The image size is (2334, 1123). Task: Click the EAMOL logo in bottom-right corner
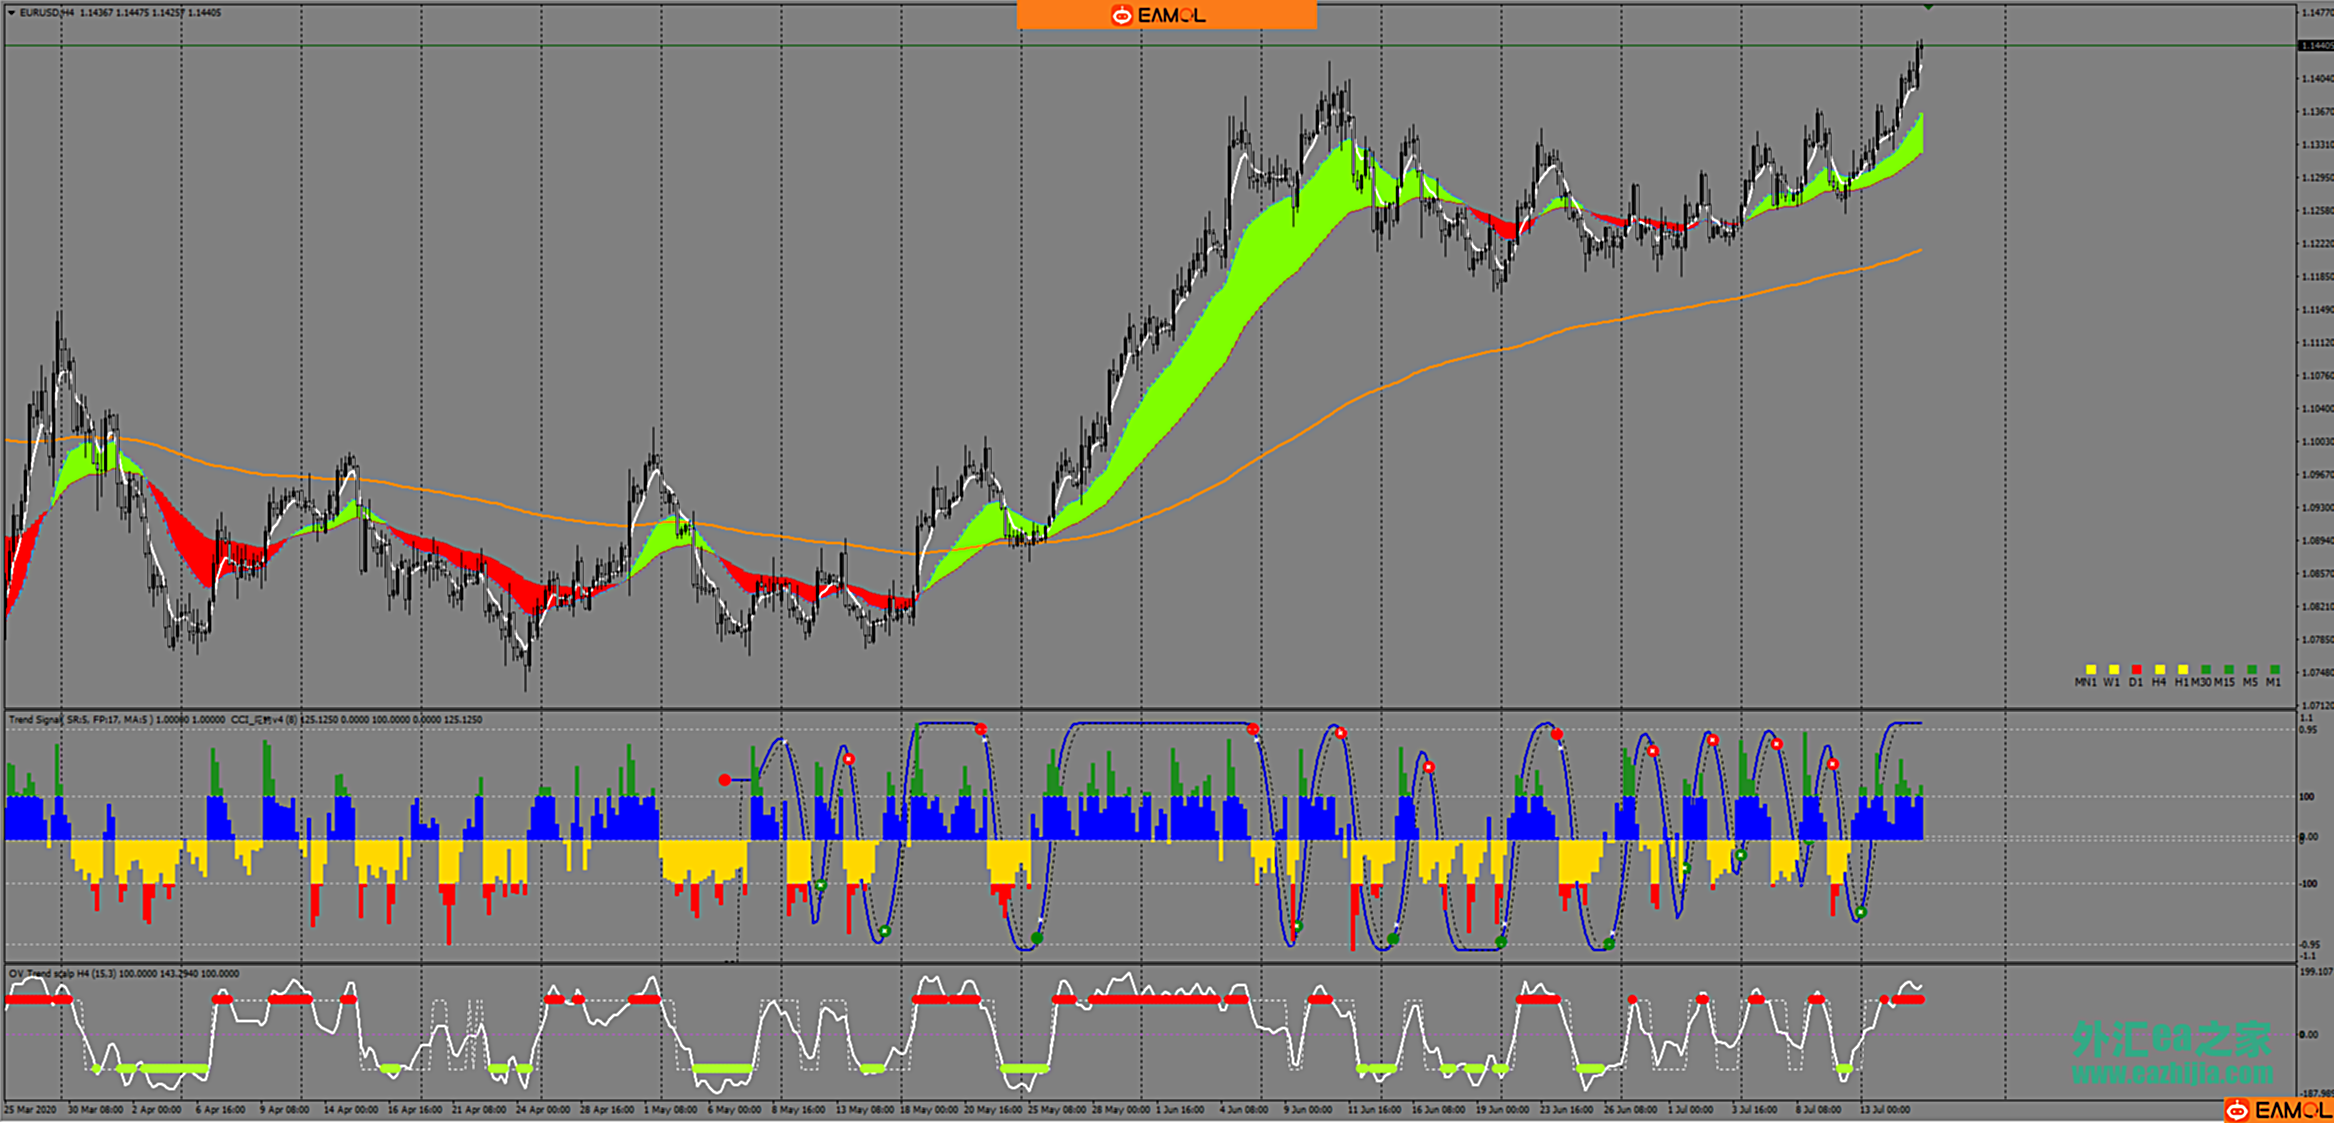2277,1110
